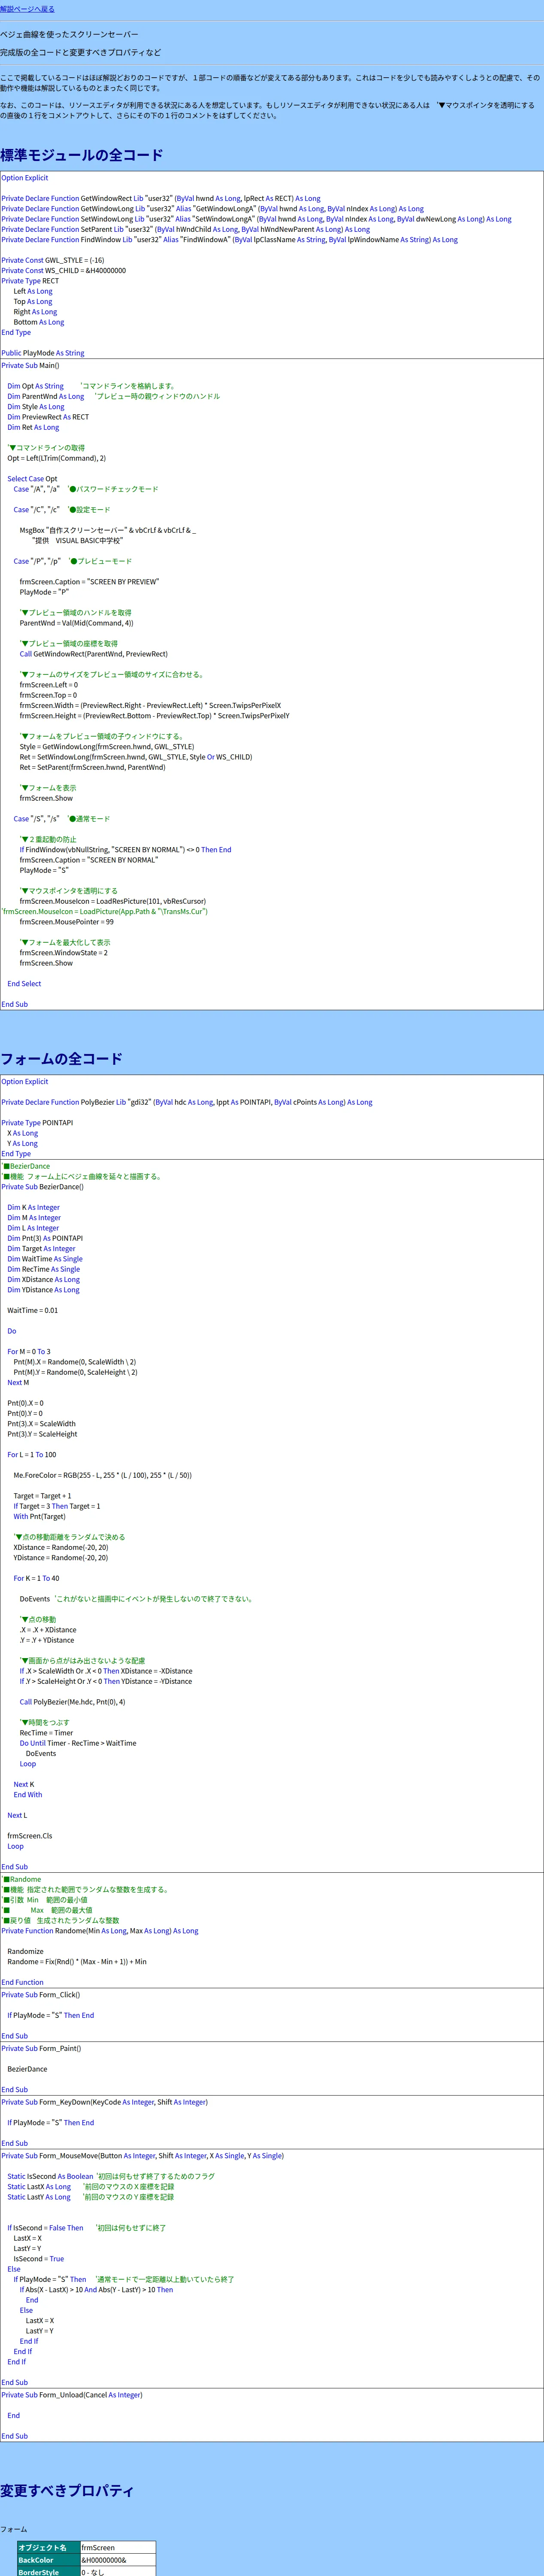Click the line Private Sub Form_Click()
Image resolution: width=544 pixels, height=2576 pixels.
(41, 1995)
